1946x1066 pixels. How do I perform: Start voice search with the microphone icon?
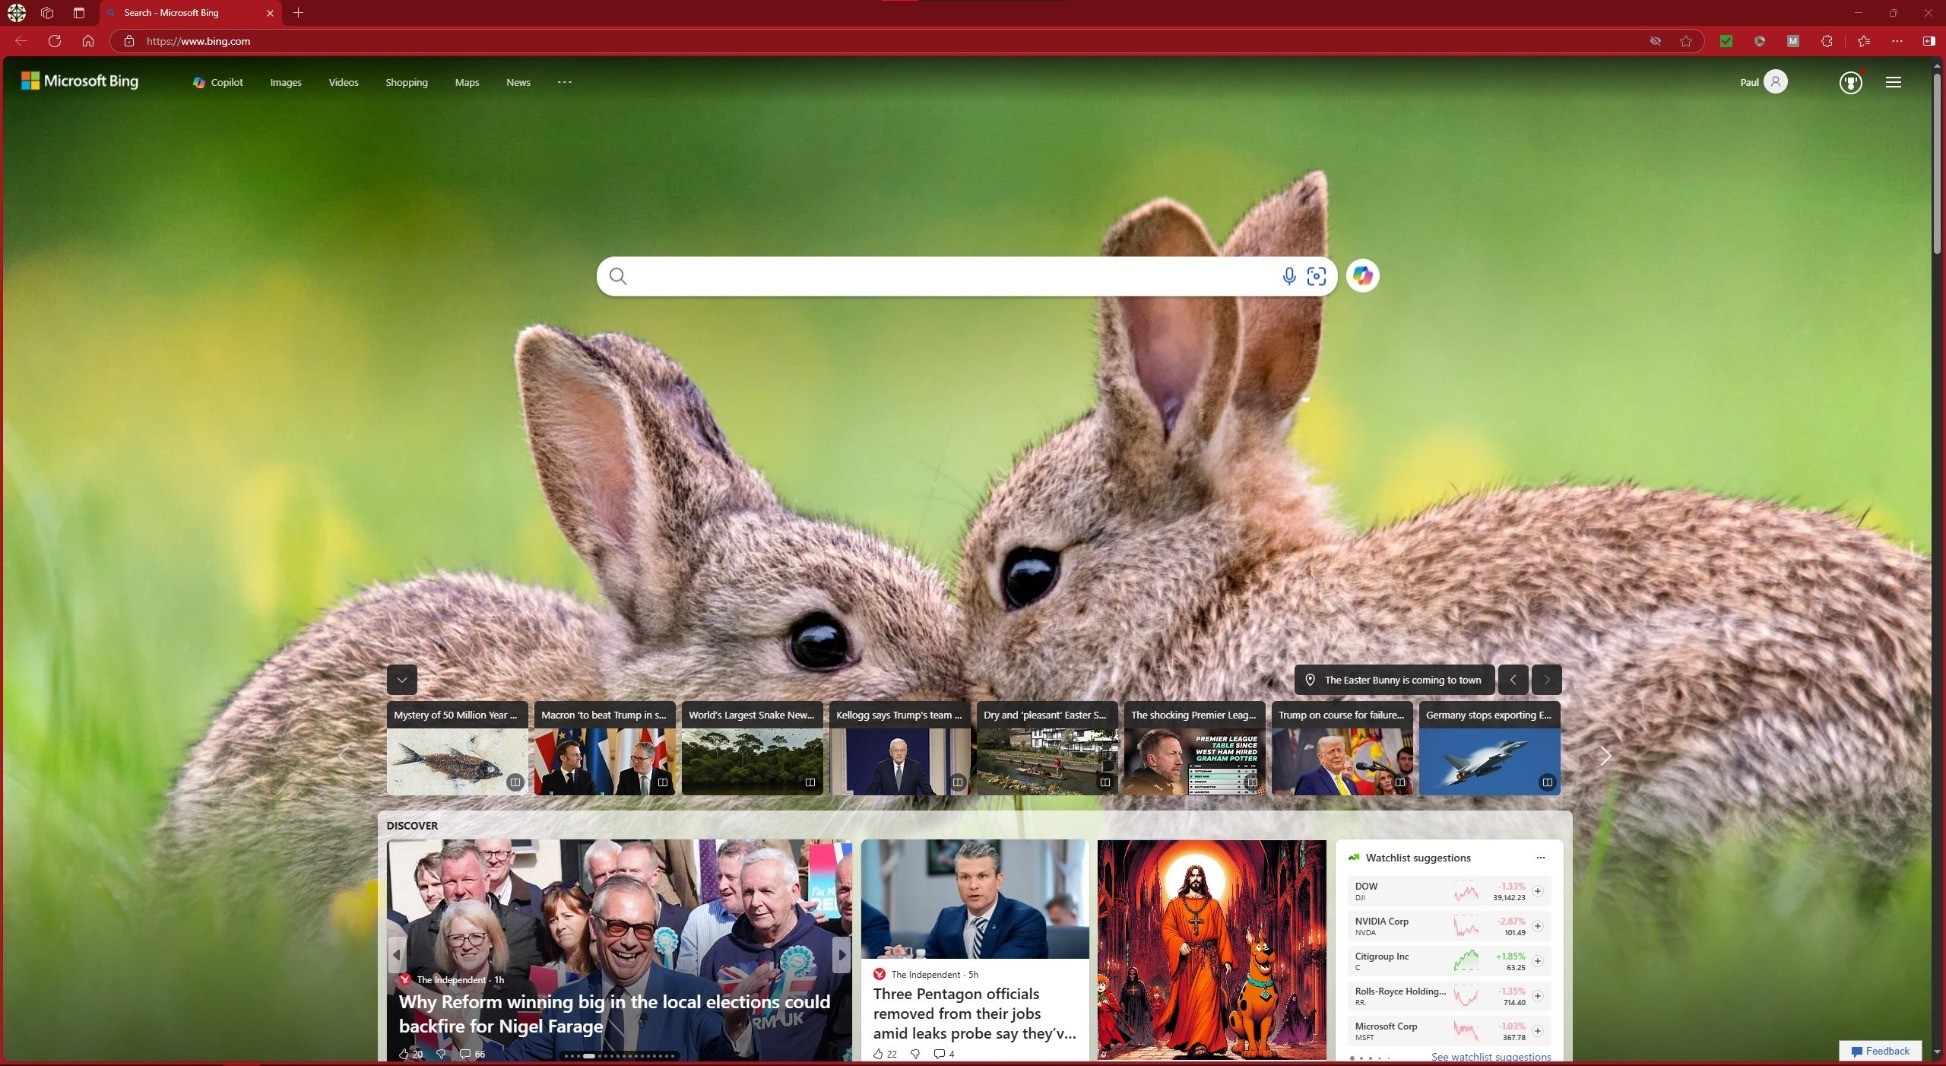1289,276
